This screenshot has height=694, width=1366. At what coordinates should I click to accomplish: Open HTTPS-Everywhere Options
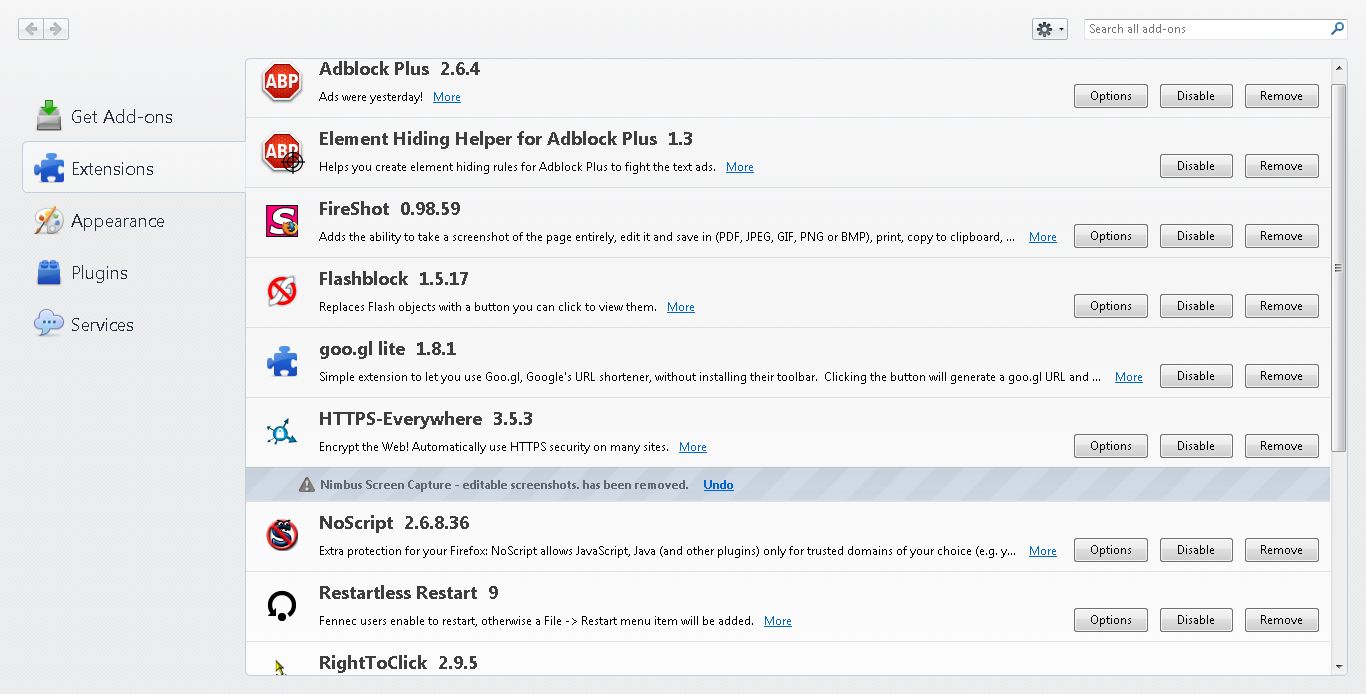pos(1111,446)
